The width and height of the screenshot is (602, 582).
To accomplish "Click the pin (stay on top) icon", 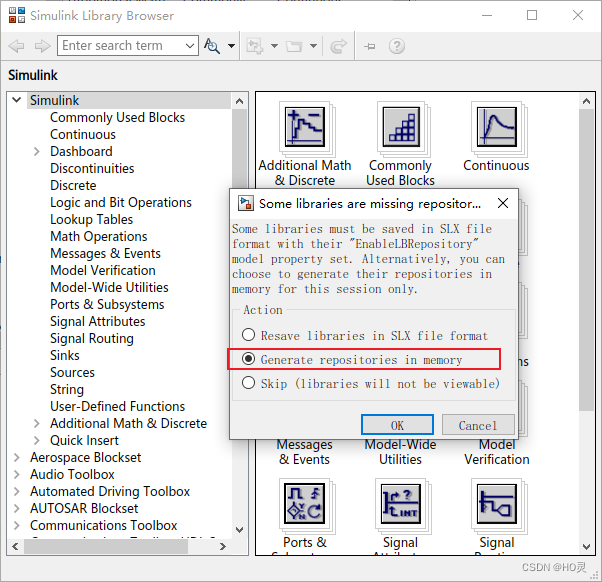I will coord(369,46).
